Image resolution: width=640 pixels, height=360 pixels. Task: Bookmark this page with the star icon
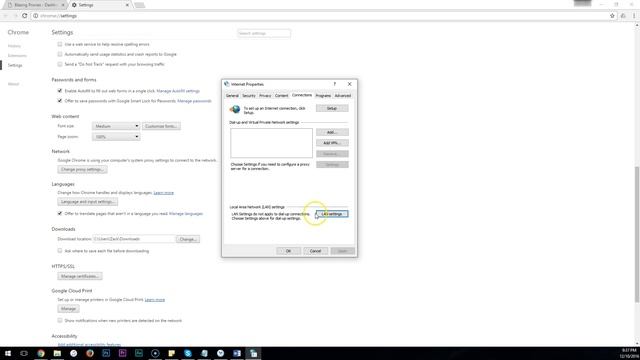(612, 16)
